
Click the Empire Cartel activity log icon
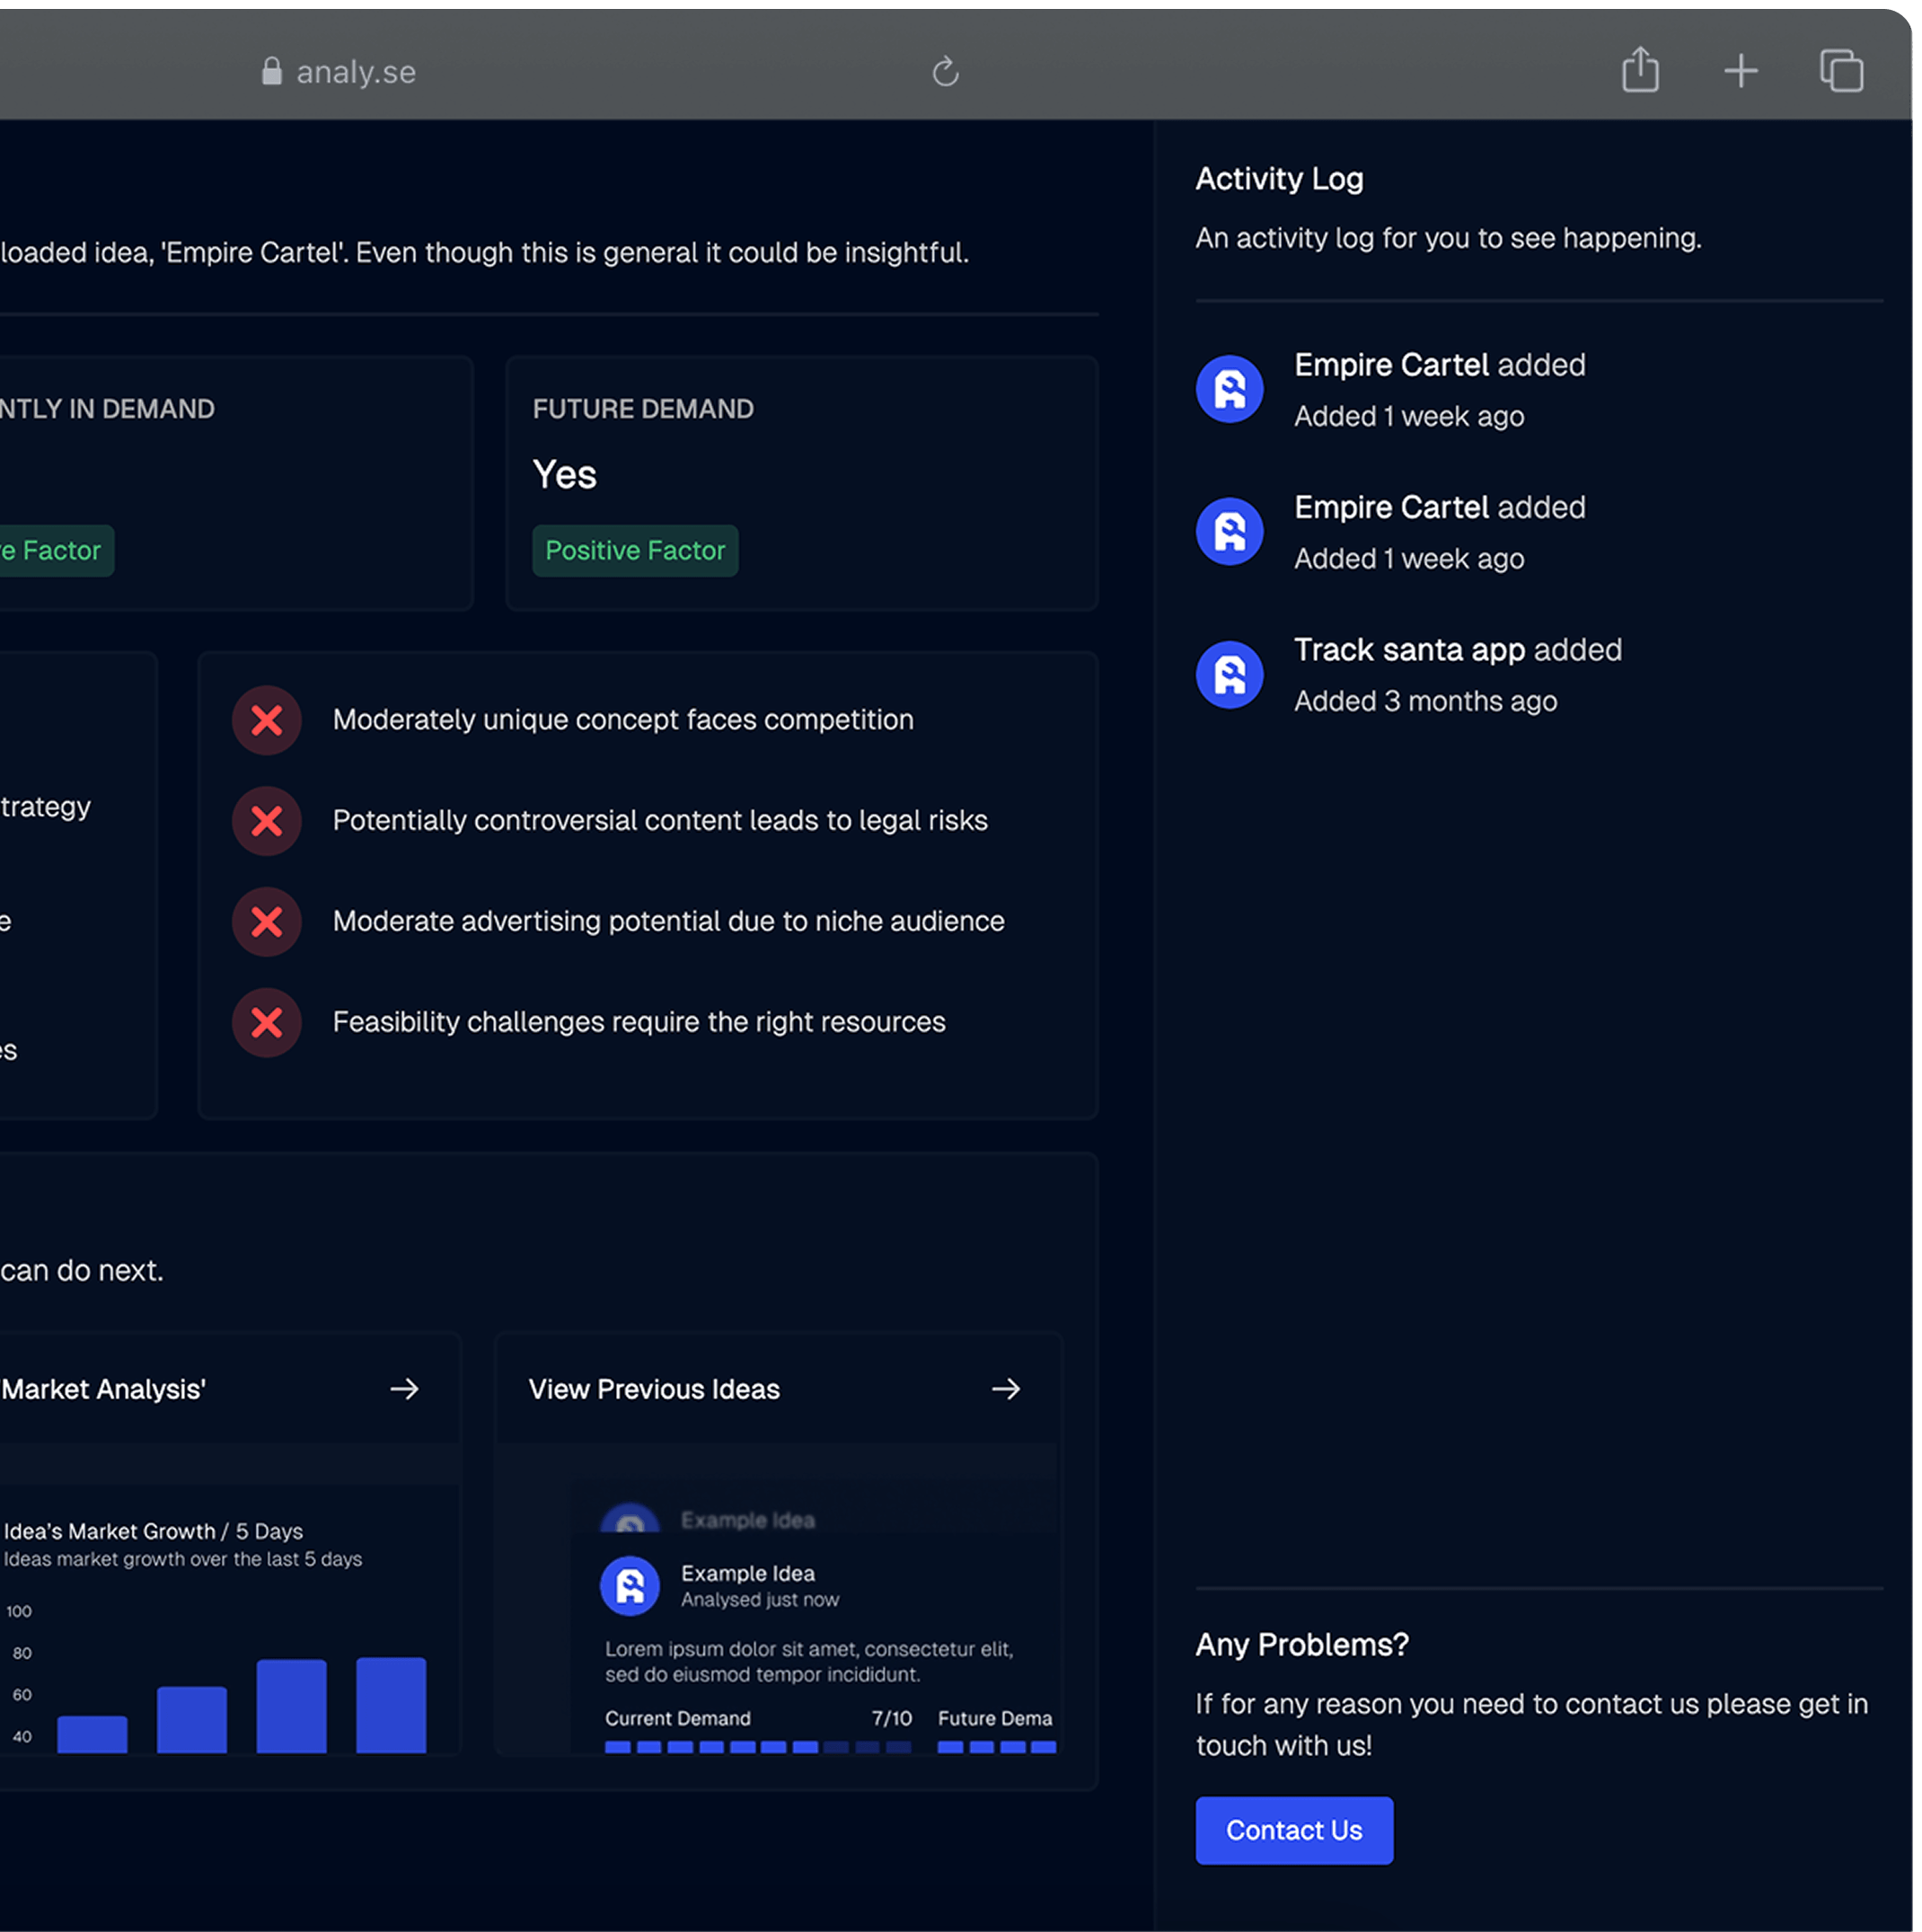click(1229, 389)
